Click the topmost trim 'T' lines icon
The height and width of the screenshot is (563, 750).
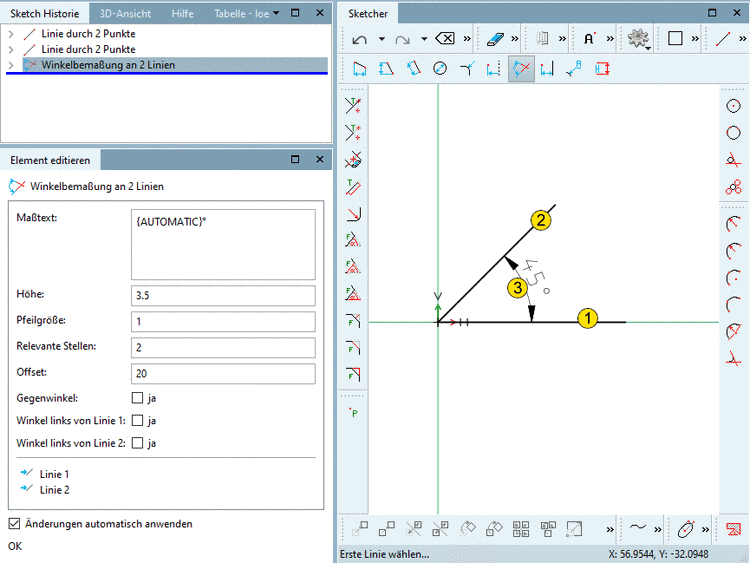(x=353, y=106)
